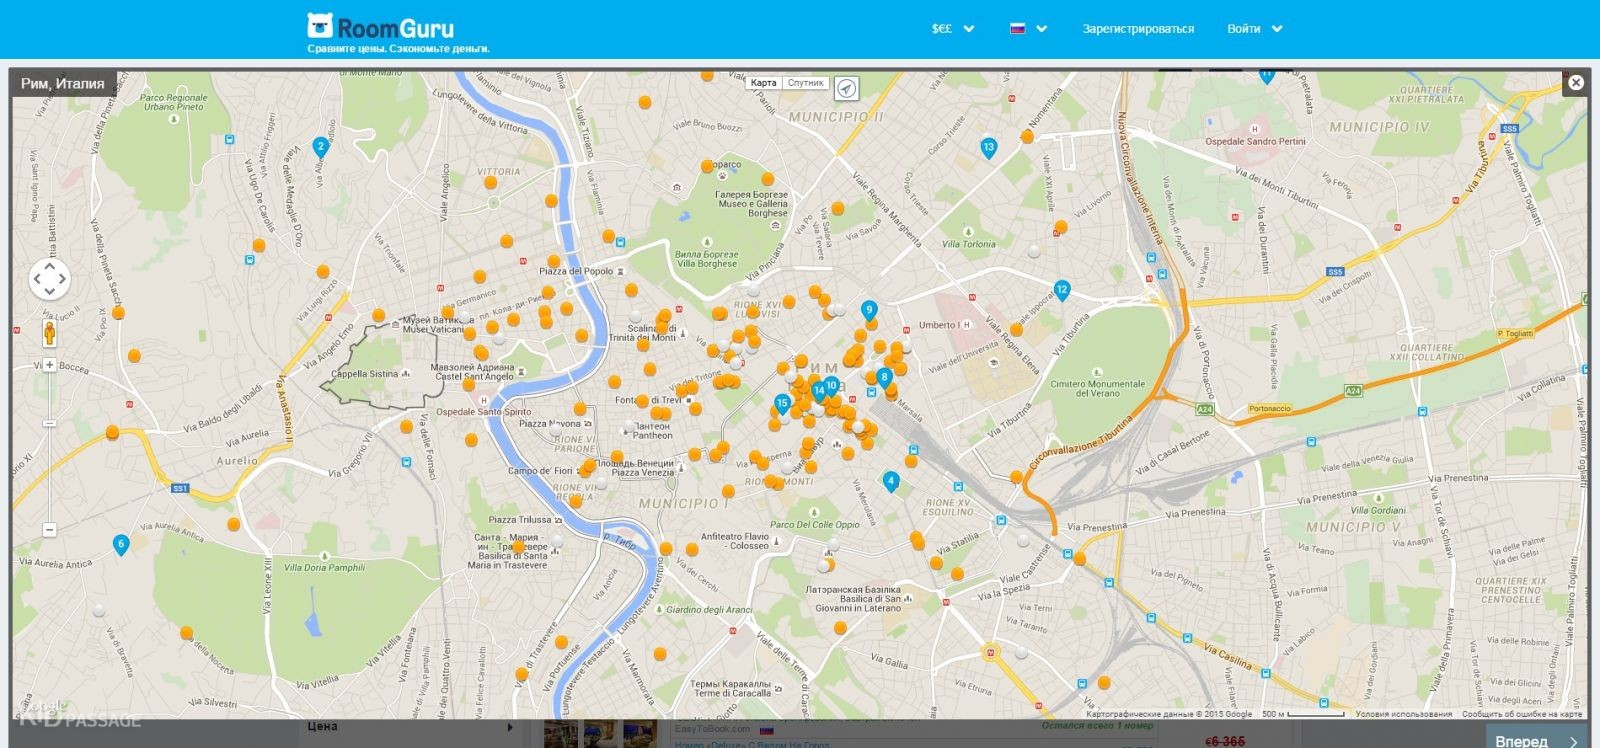Image resolution: width=1600 pixels, height=748 pixels.
Task: Click the map pan arrows control
Action: pyautogui.click(x=50, y=279)
